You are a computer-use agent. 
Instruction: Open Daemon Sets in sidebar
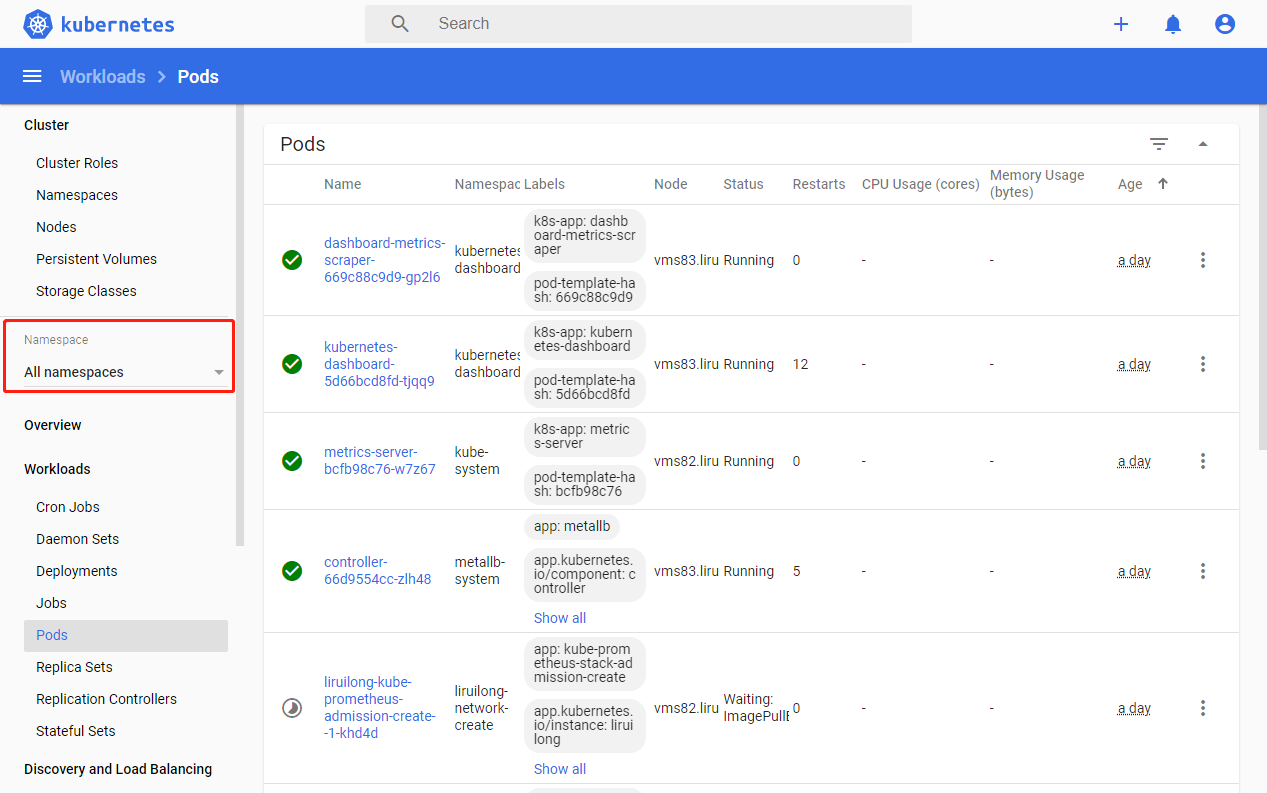point(77,539)
